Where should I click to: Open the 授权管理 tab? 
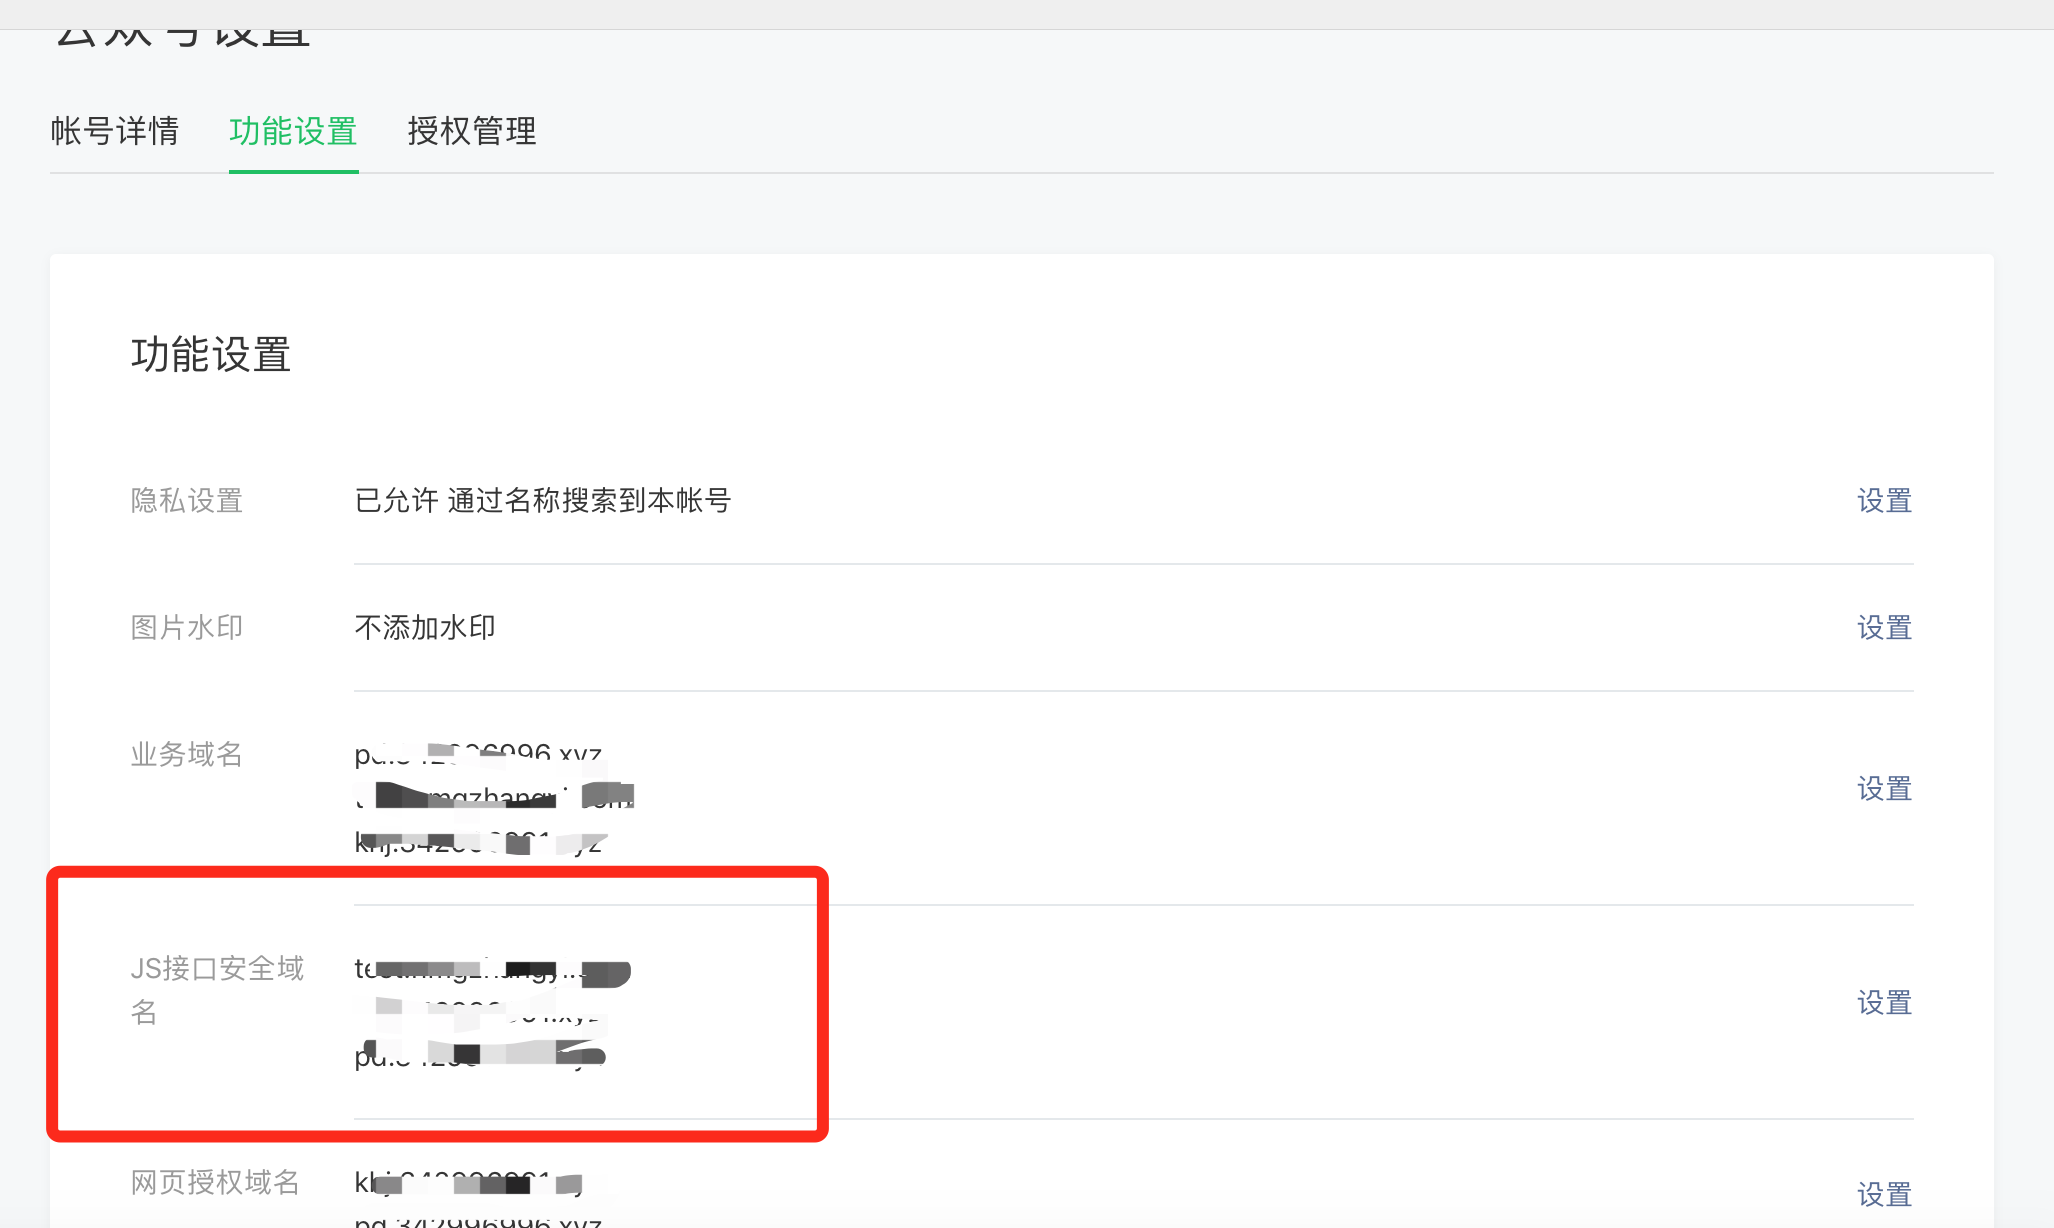pyautogui.click(x=472, y=131)
